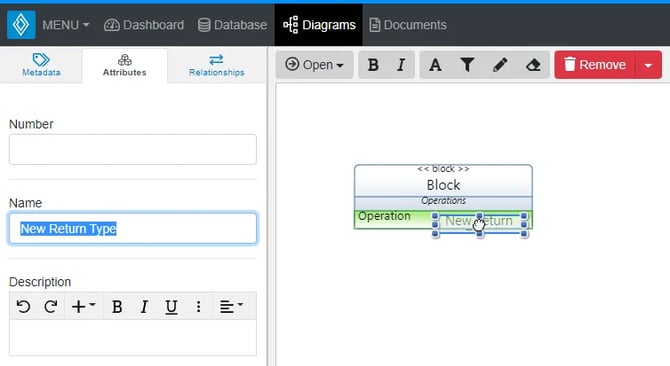Viewport: 670px width, 366px height.
Task: Click the Name field with New Return Type
Action: point(132,228)
